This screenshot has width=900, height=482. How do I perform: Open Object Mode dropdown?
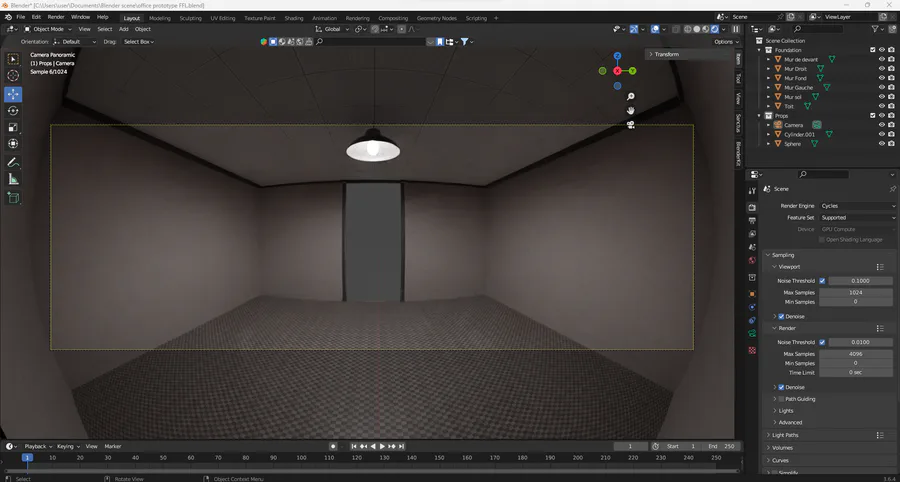[x=48, y=29]
